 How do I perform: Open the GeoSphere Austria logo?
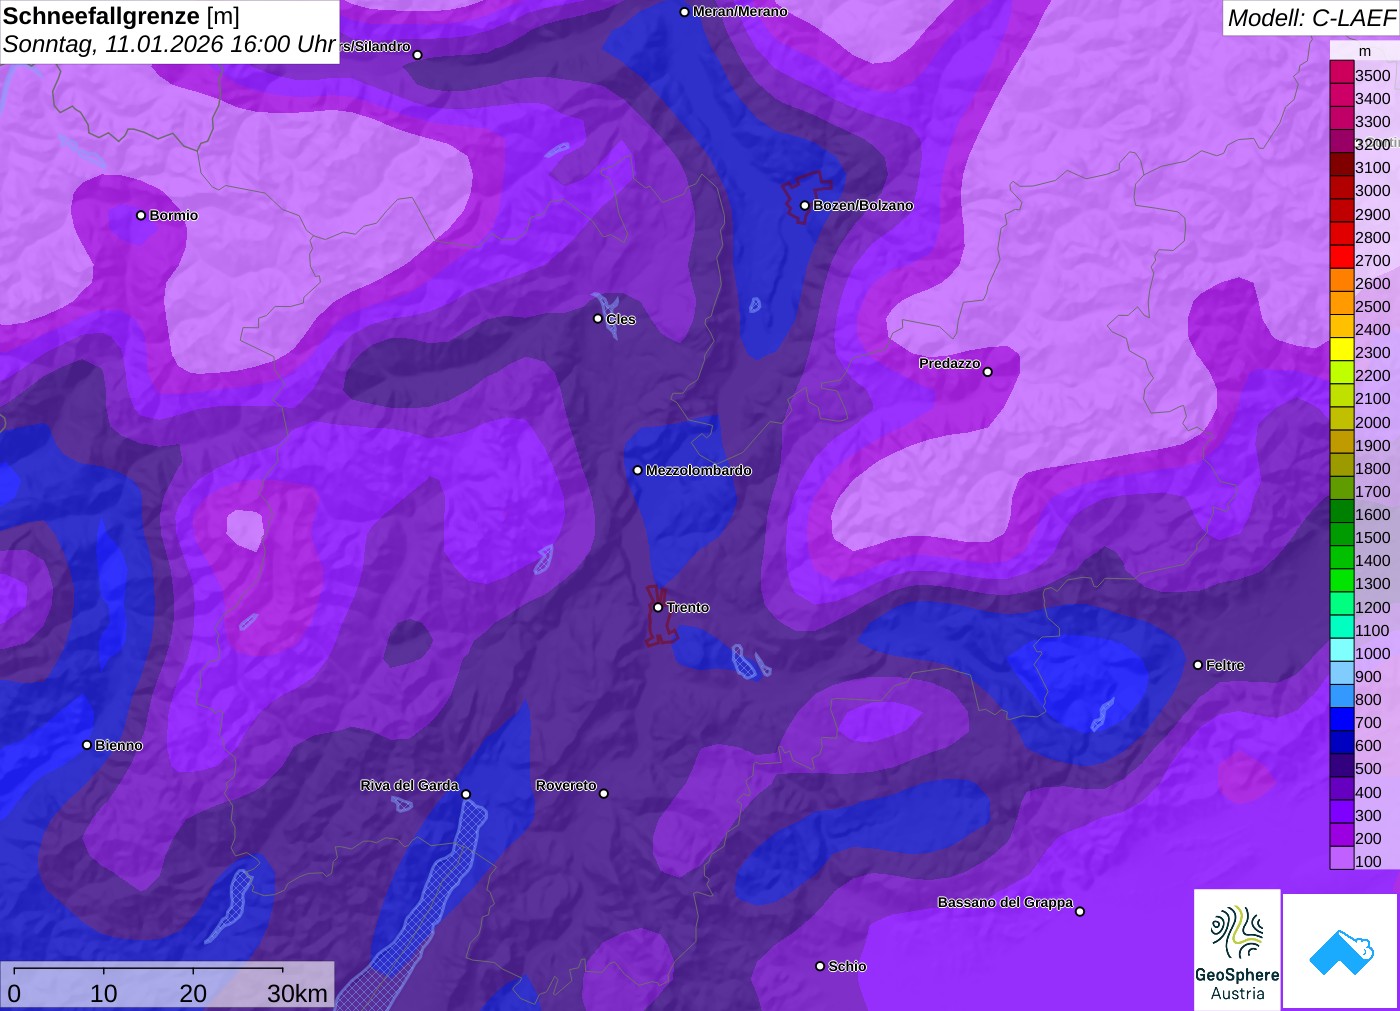1237,949
